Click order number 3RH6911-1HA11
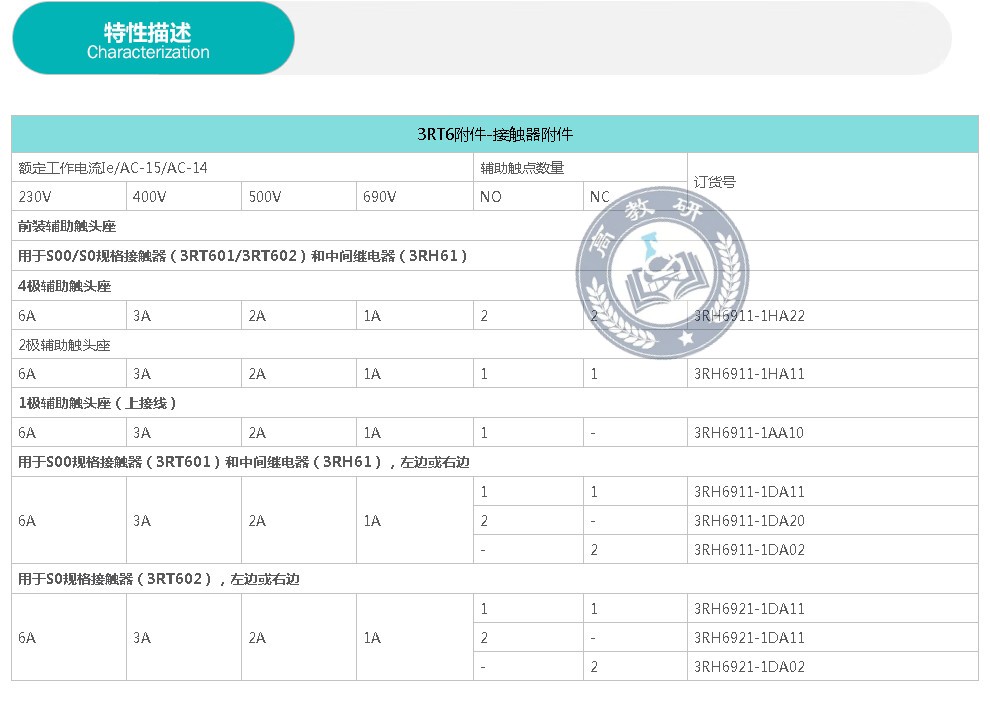990x719 pixels. pos(749,374)
